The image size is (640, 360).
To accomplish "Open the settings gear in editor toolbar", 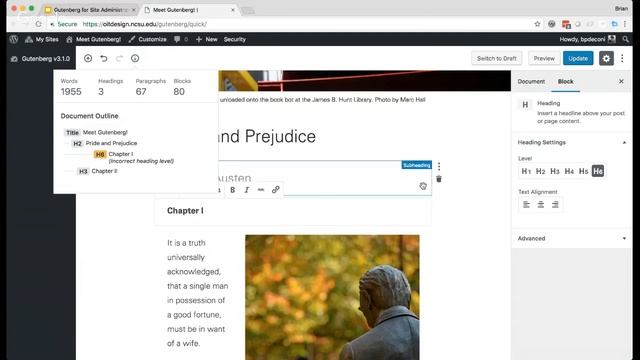I will coord(606,58).
